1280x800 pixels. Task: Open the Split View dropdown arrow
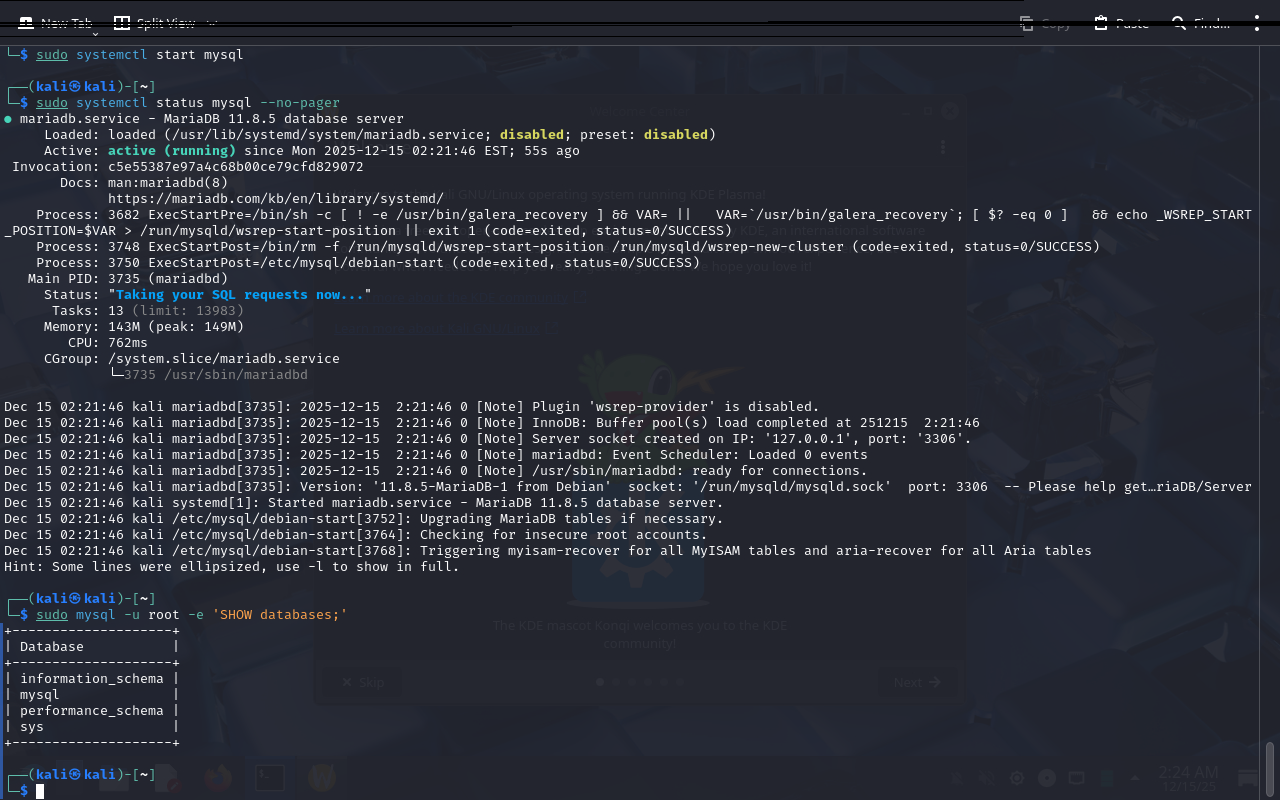pos(211,23)
